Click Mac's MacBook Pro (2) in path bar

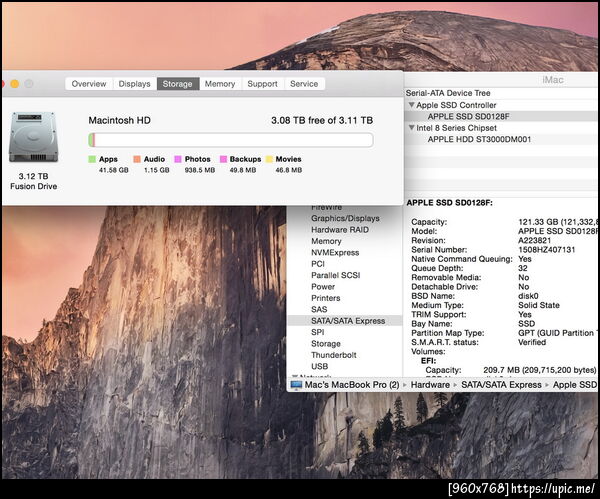[352, 385]
